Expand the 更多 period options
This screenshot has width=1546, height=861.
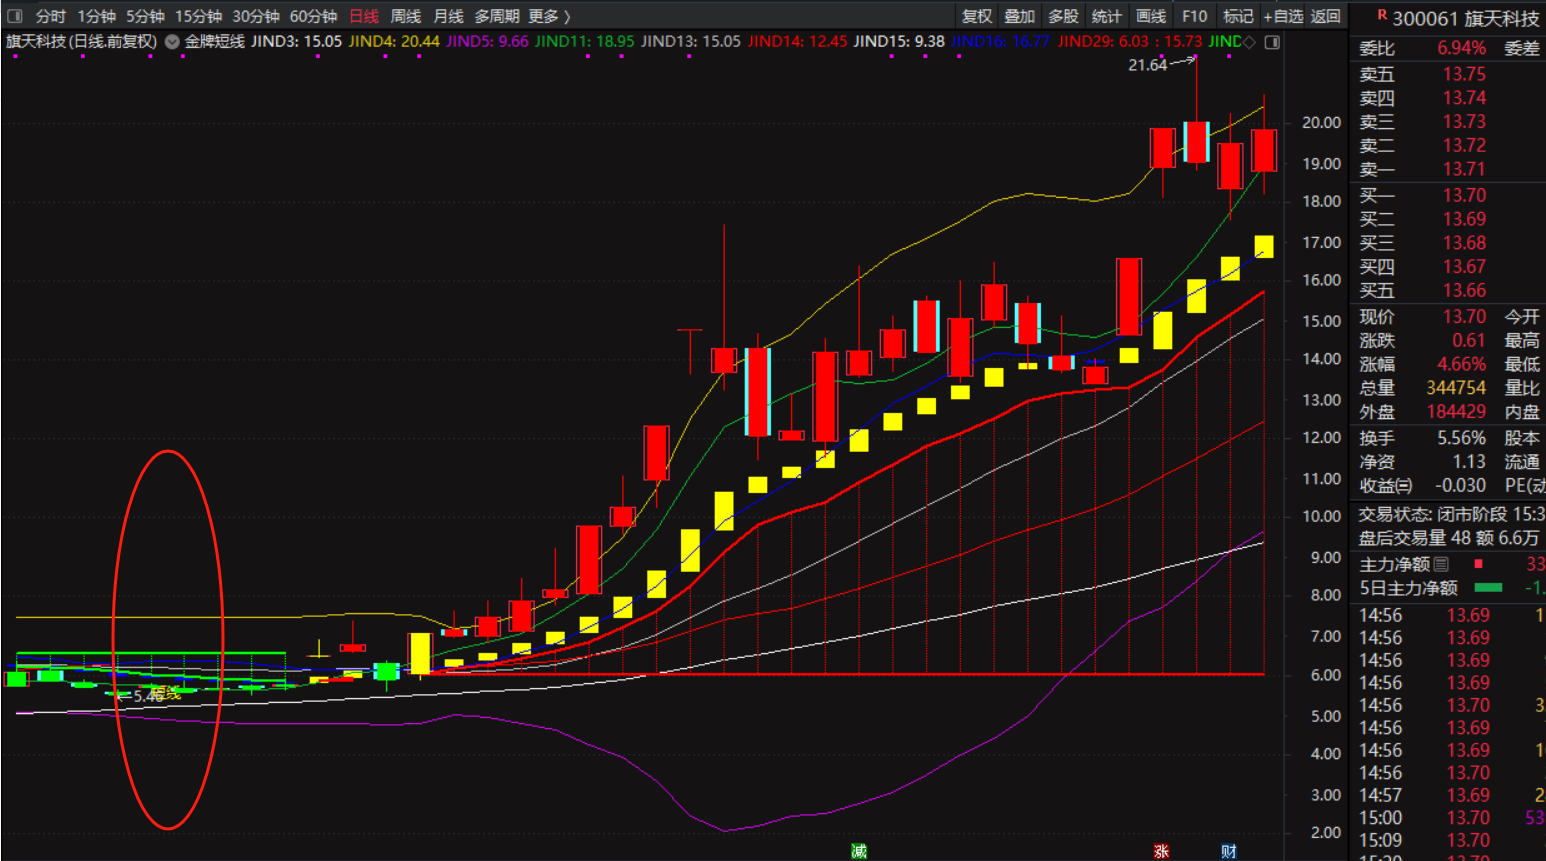tap(549, 16)
